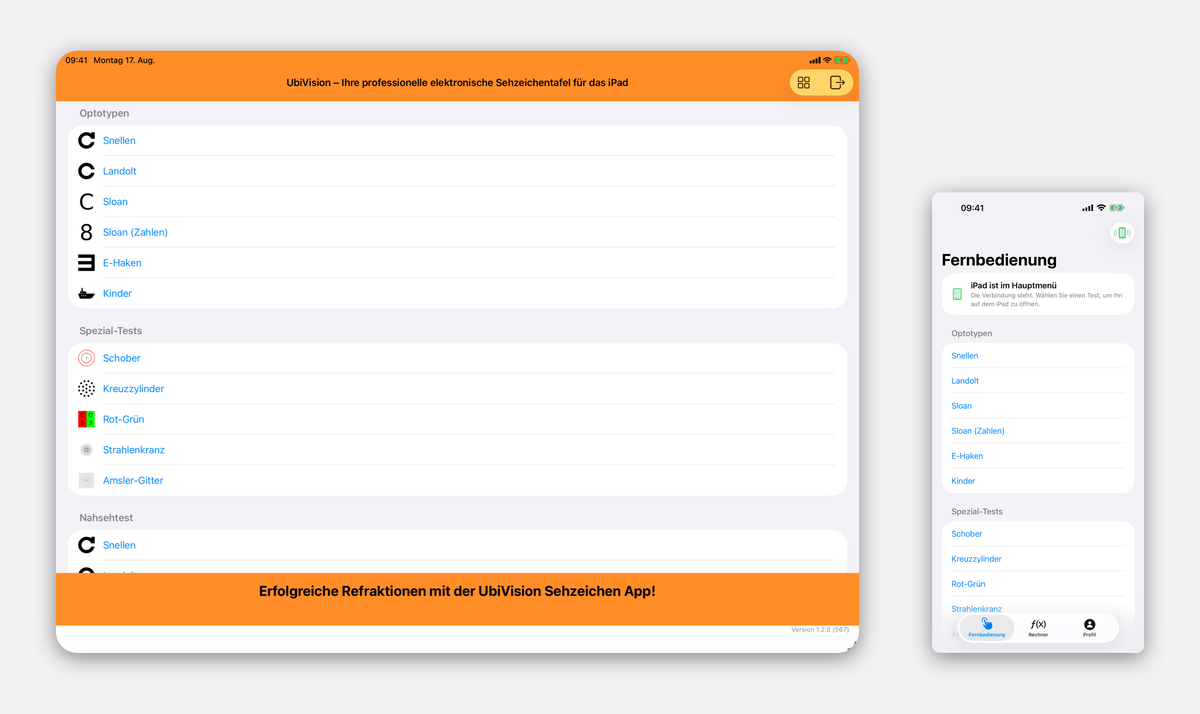
Task: Open Amsler-Gitter test on the iPad
Action: pos(457,481)
